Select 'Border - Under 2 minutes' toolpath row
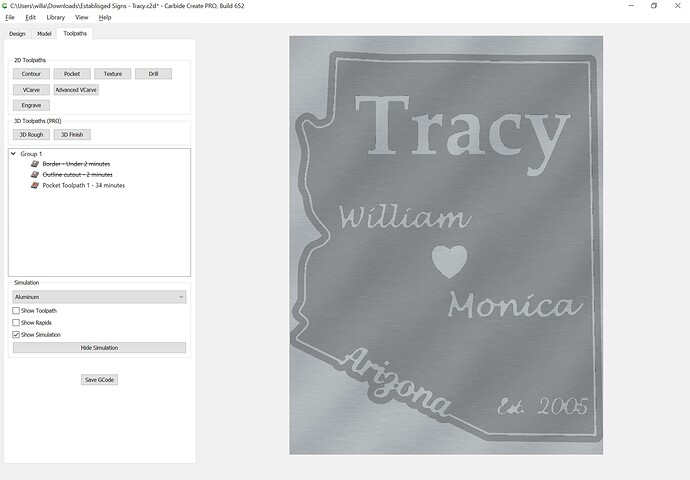Screen dimensions: 690x480 [x=76, y=164]
